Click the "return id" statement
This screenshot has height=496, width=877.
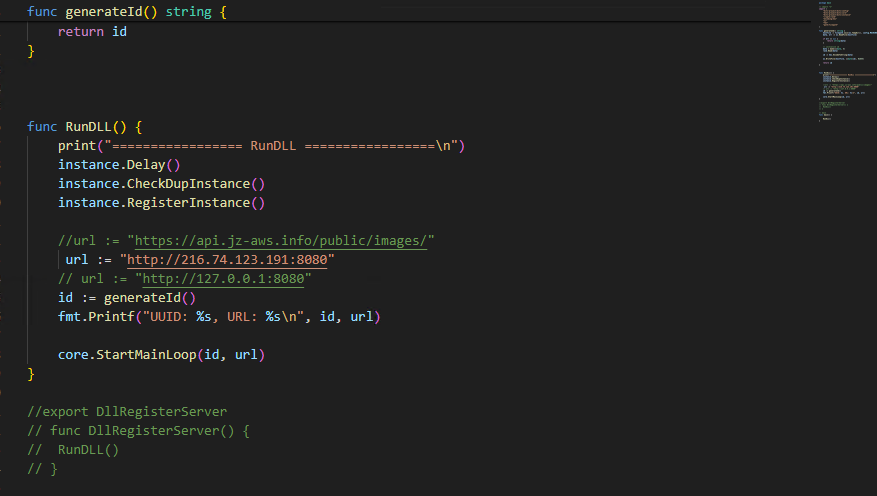pyautogui.click(x=92, y=32)
